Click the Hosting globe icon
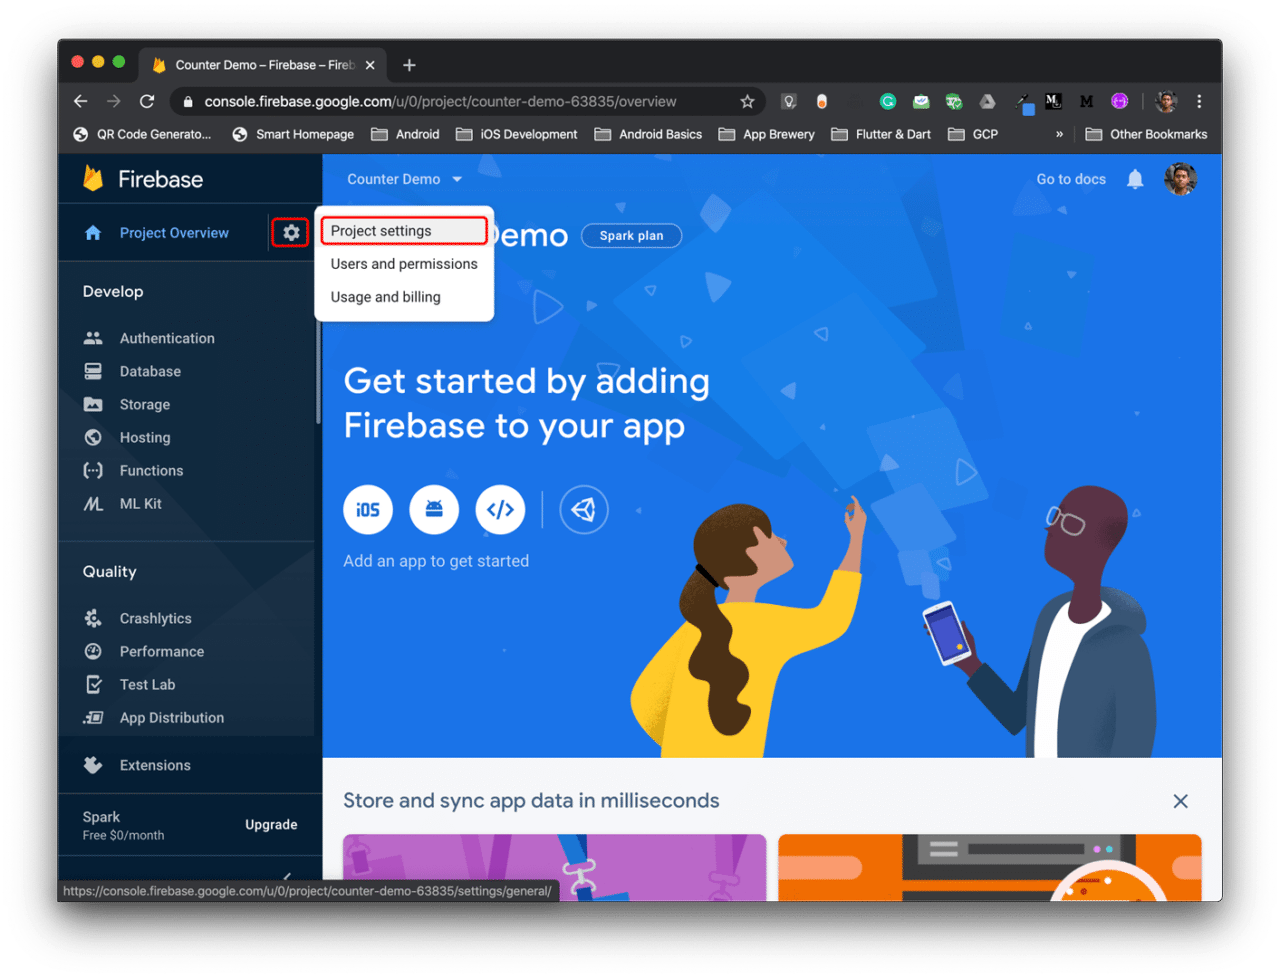The height and width of the screenshot is (978, 1280). pos(93,437)
